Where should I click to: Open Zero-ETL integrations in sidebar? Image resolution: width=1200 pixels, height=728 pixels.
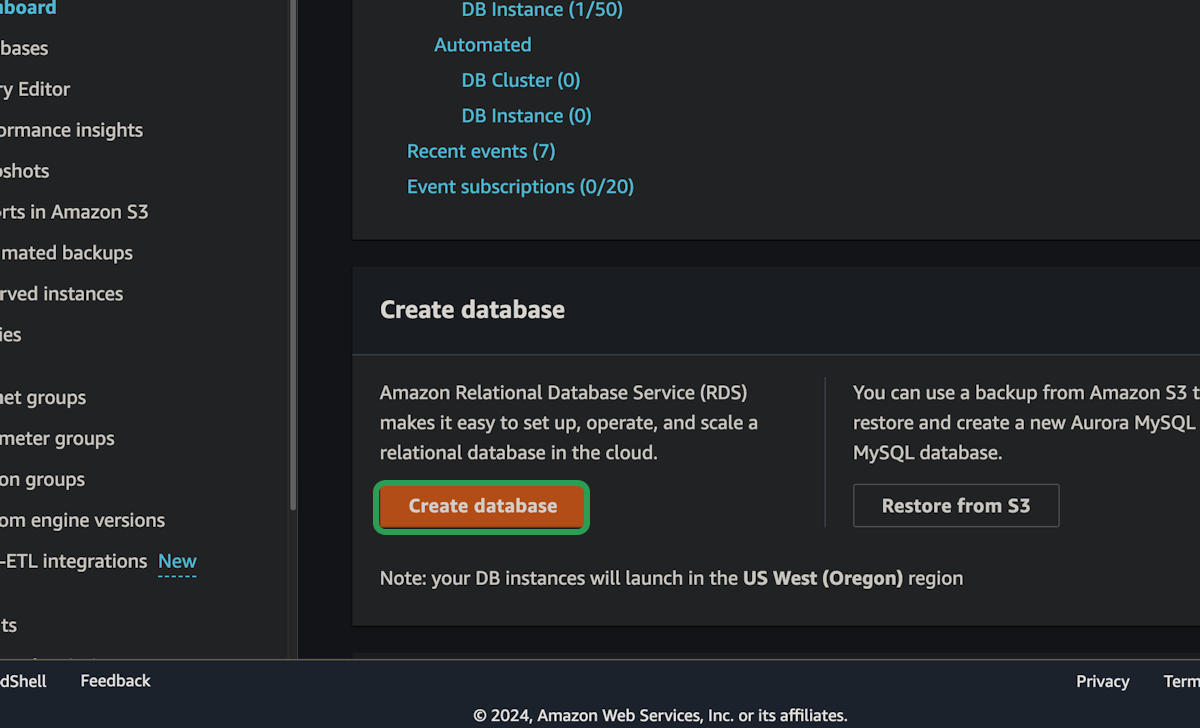point(74,562)
